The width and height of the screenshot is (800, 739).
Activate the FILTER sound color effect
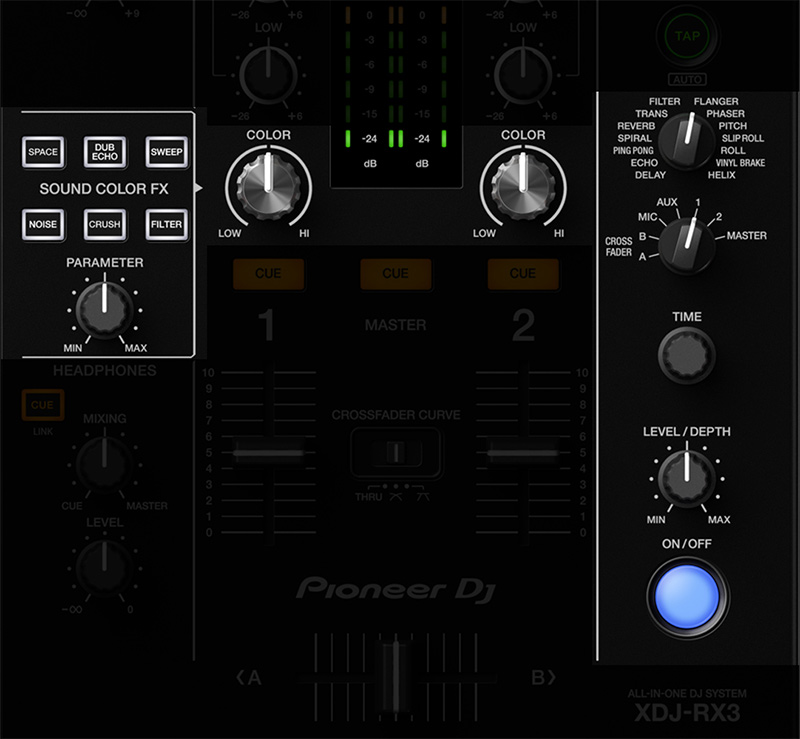[165, 224]
